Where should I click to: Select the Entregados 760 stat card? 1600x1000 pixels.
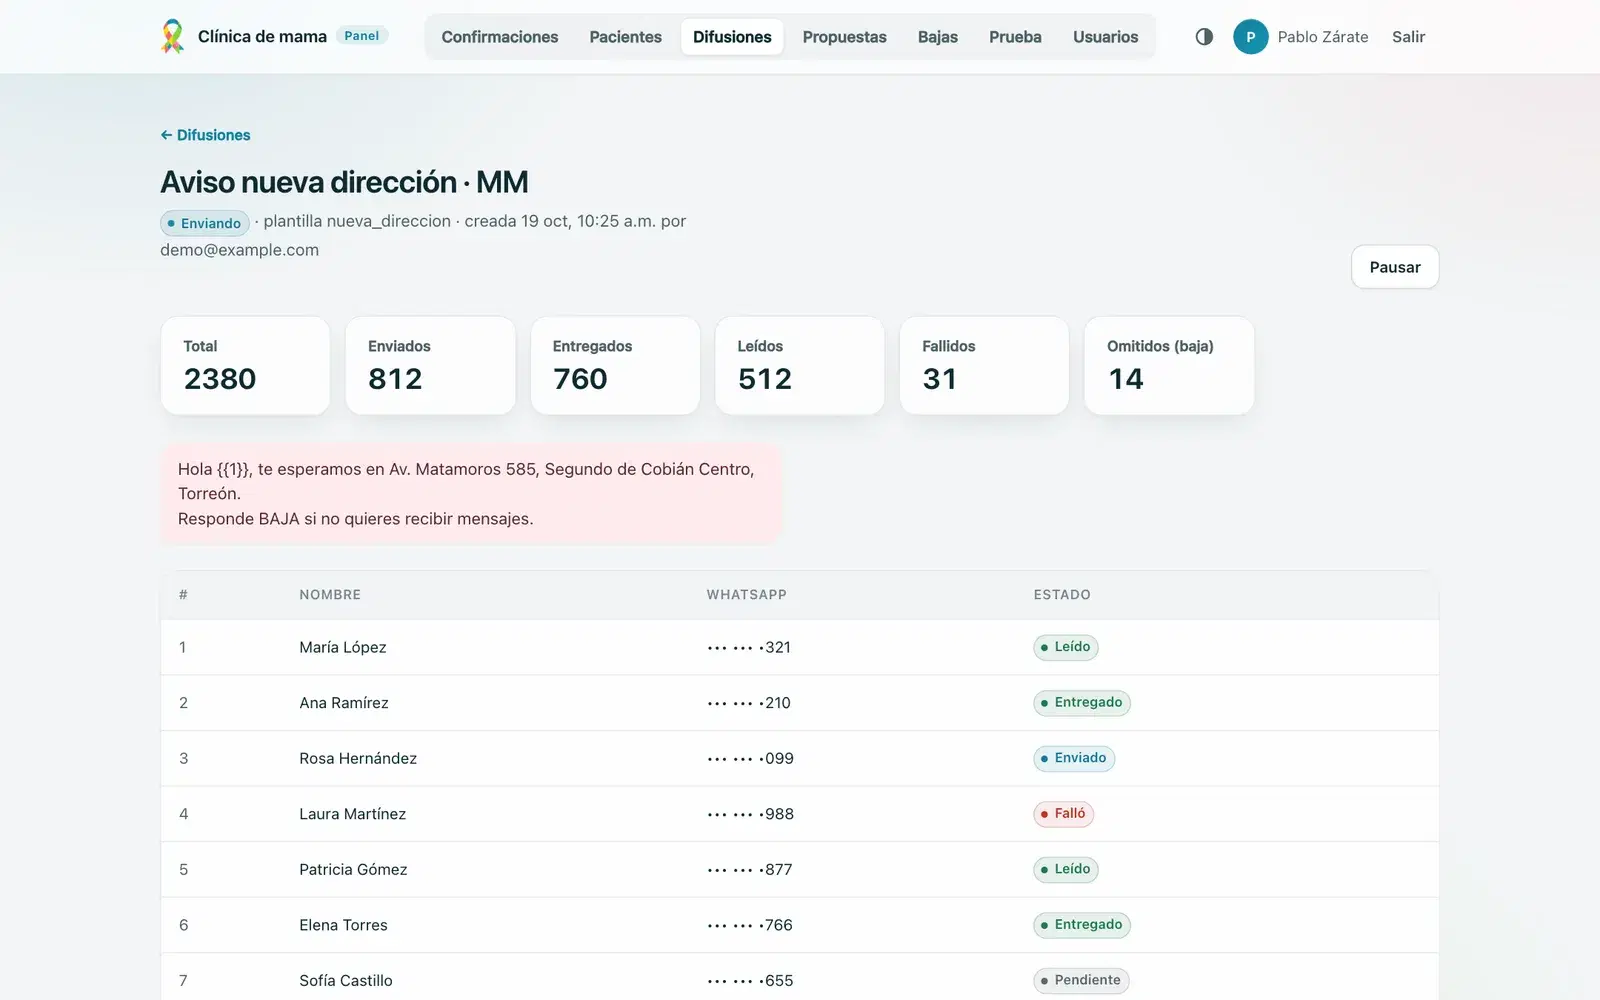pos(615,366)
